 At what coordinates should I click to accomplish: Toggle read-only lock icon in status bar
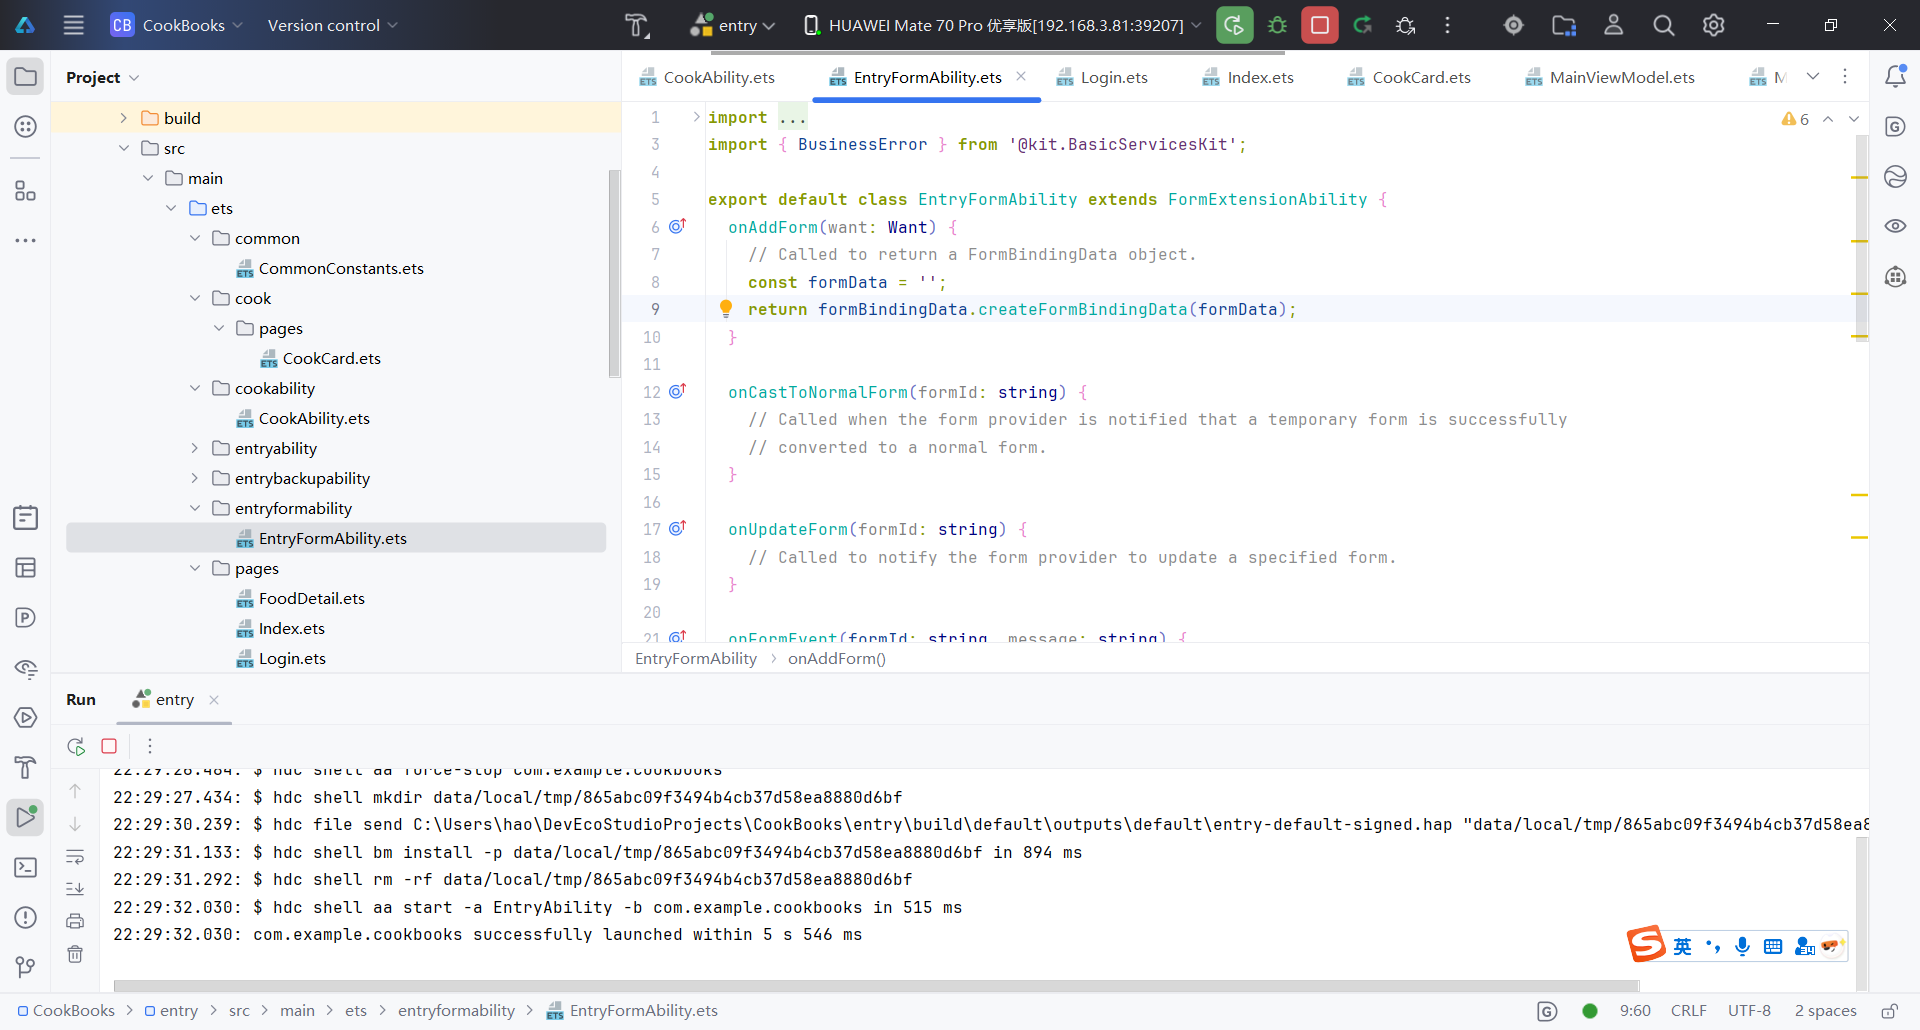[x=1889, y=1011]
